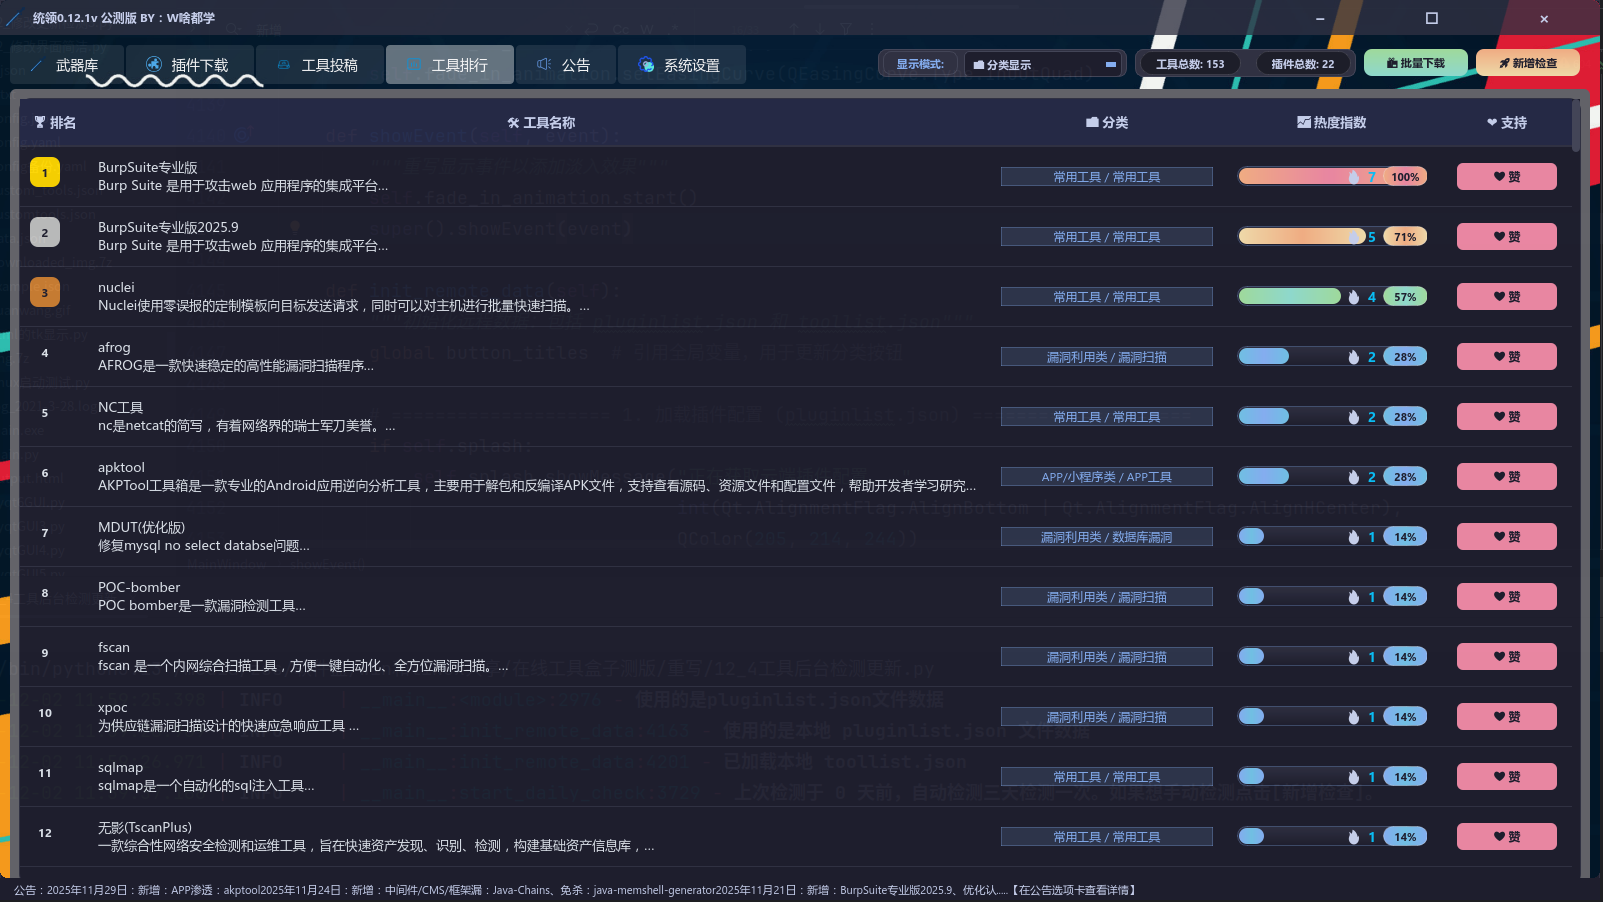Like the sqlmap tool with 赞
The height and width of the screenshot is (902, 1603).
(x=1506, y=777)
